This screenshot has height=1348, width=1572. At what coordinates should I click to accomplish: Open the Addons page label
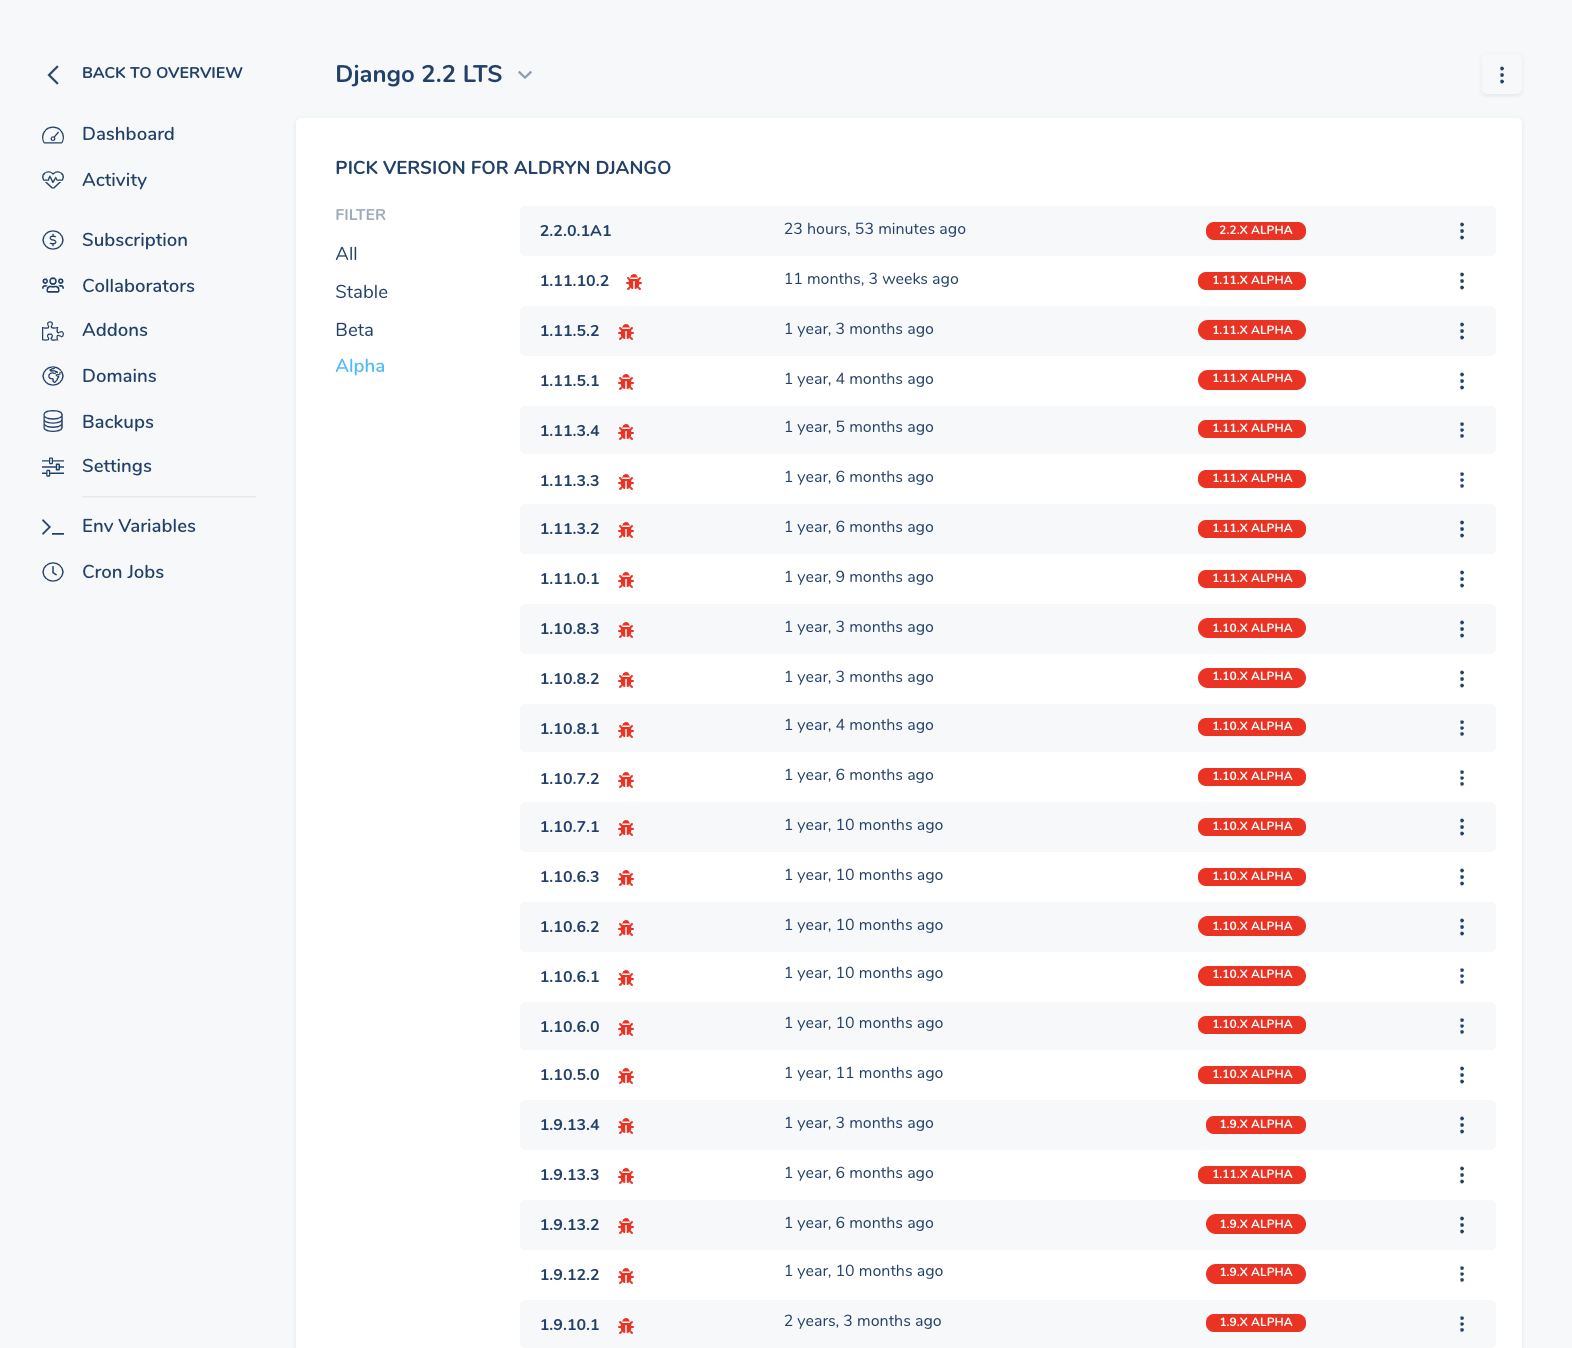[x=115, y=330]
